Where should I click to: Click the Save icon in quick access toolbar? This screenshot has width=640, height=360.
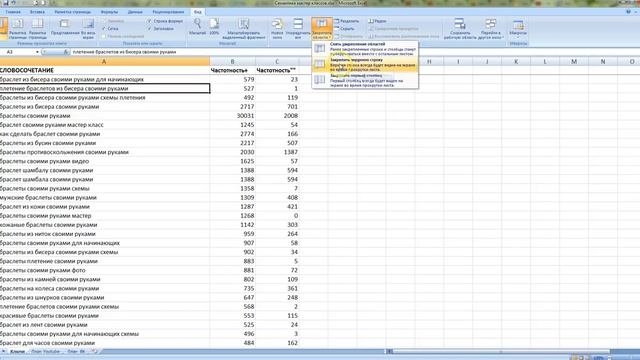5,3
